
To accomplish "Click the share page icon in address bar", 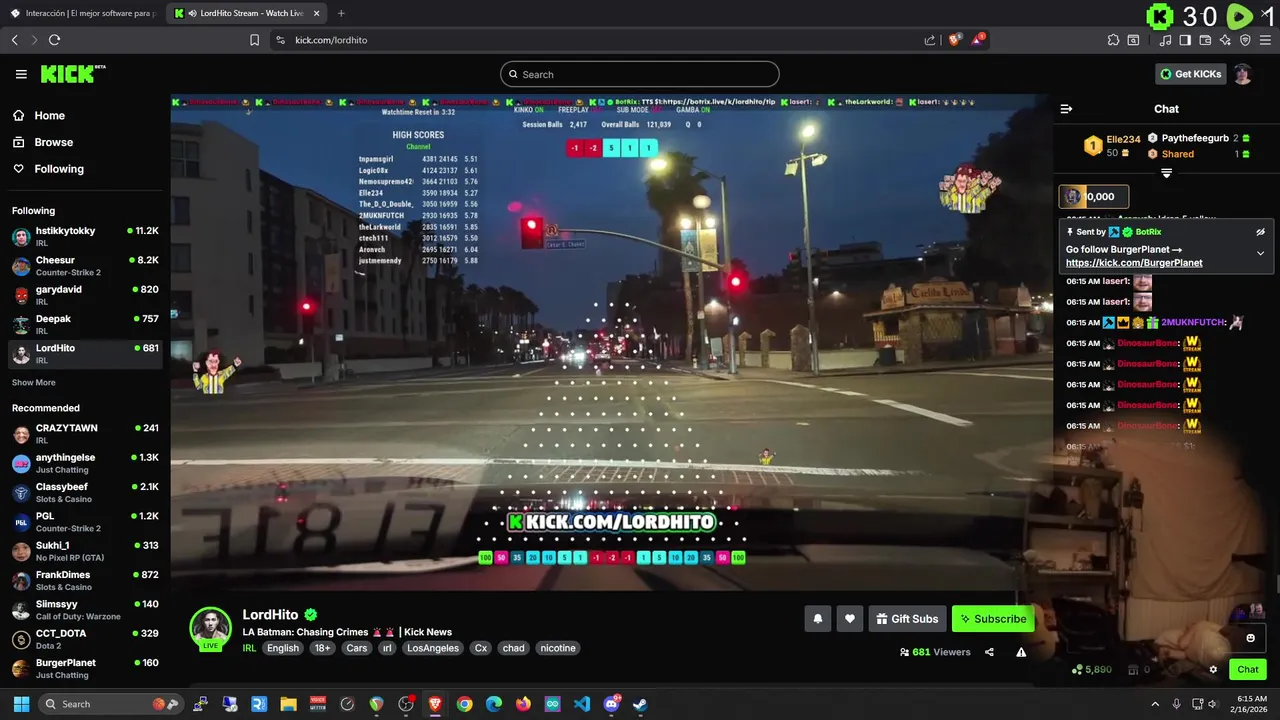I will [x=930, y=40].
